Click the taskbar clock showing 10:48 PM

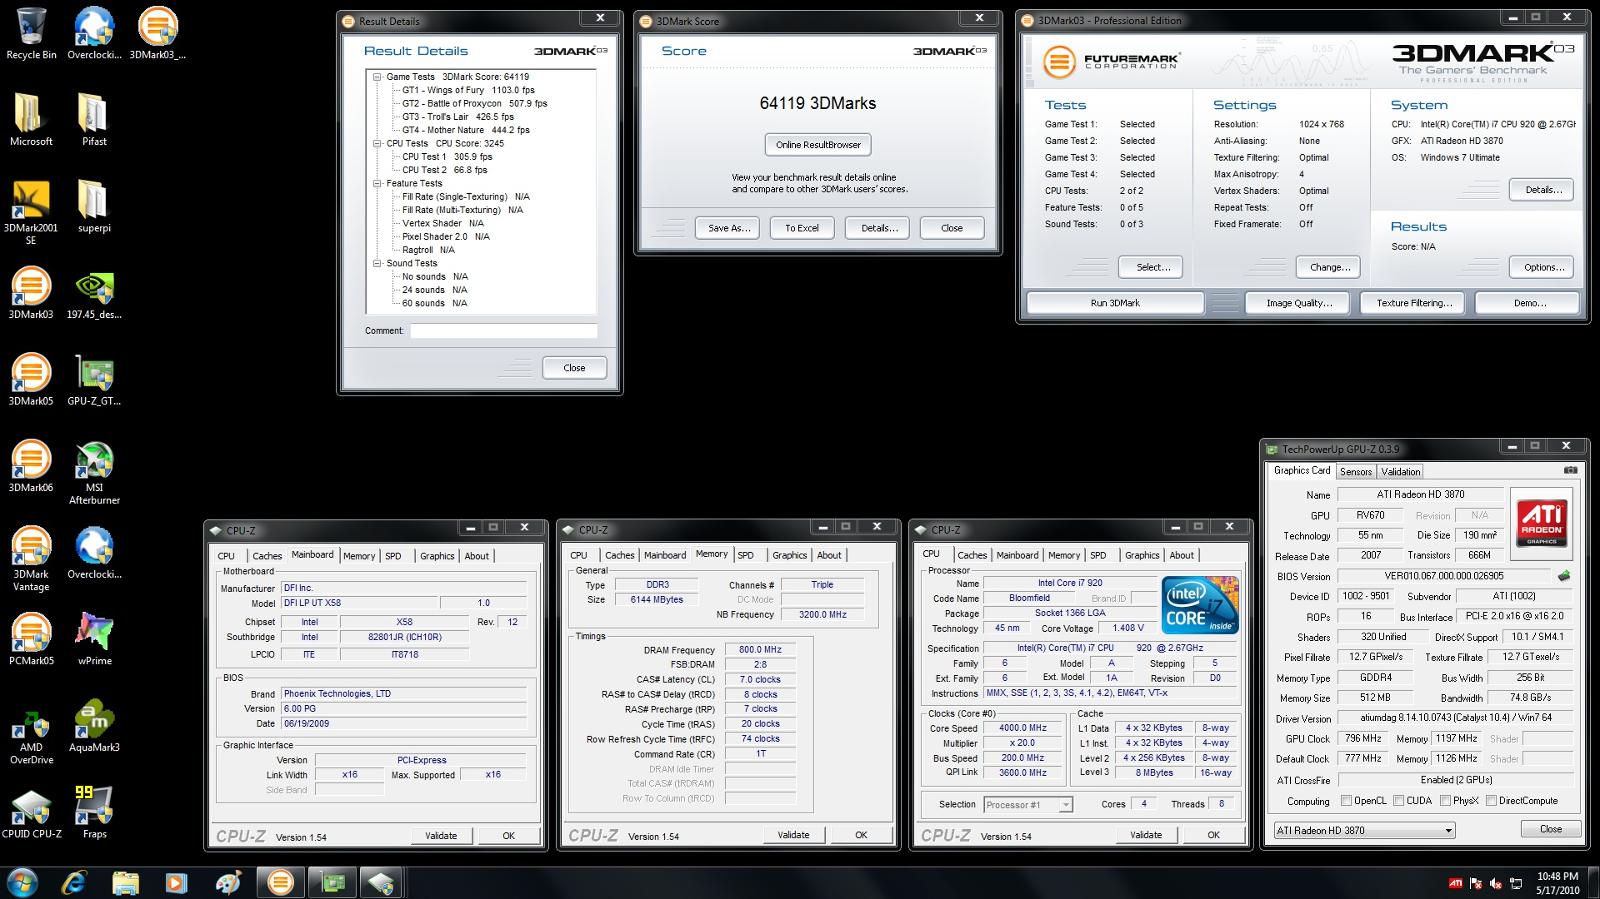1557,883
